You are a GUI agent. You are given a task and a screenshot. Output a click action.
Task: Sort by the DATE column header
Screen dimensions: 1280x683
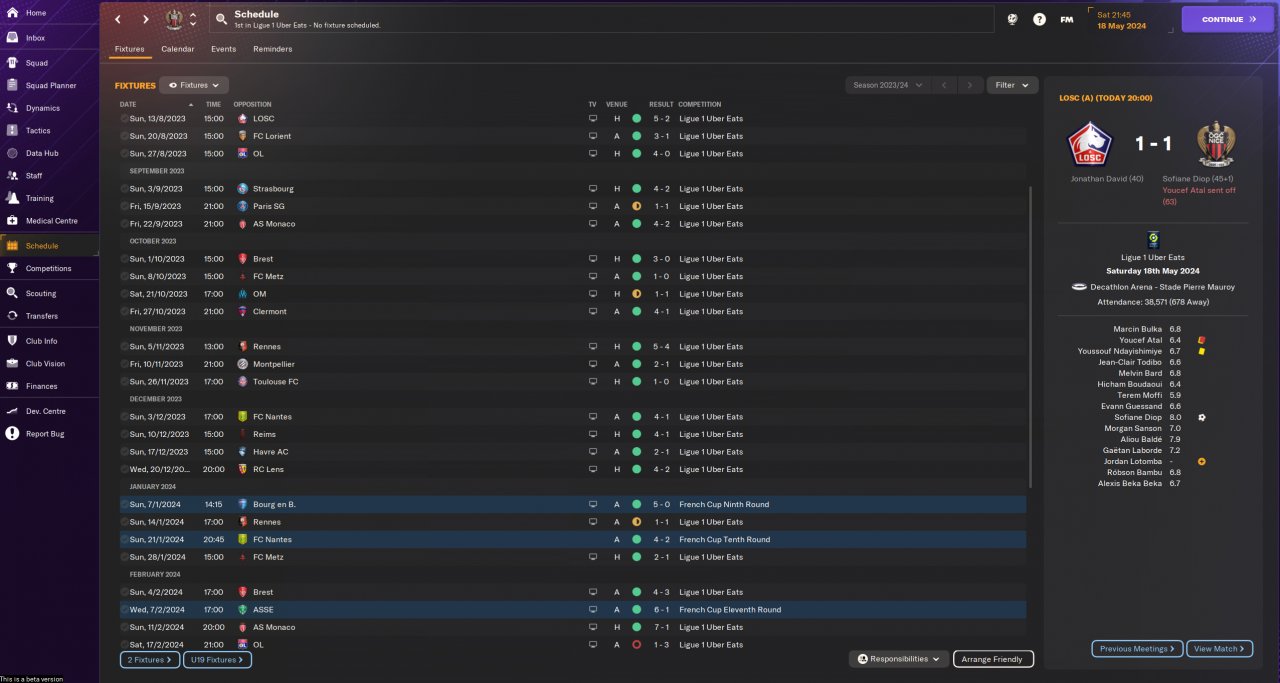128,104
